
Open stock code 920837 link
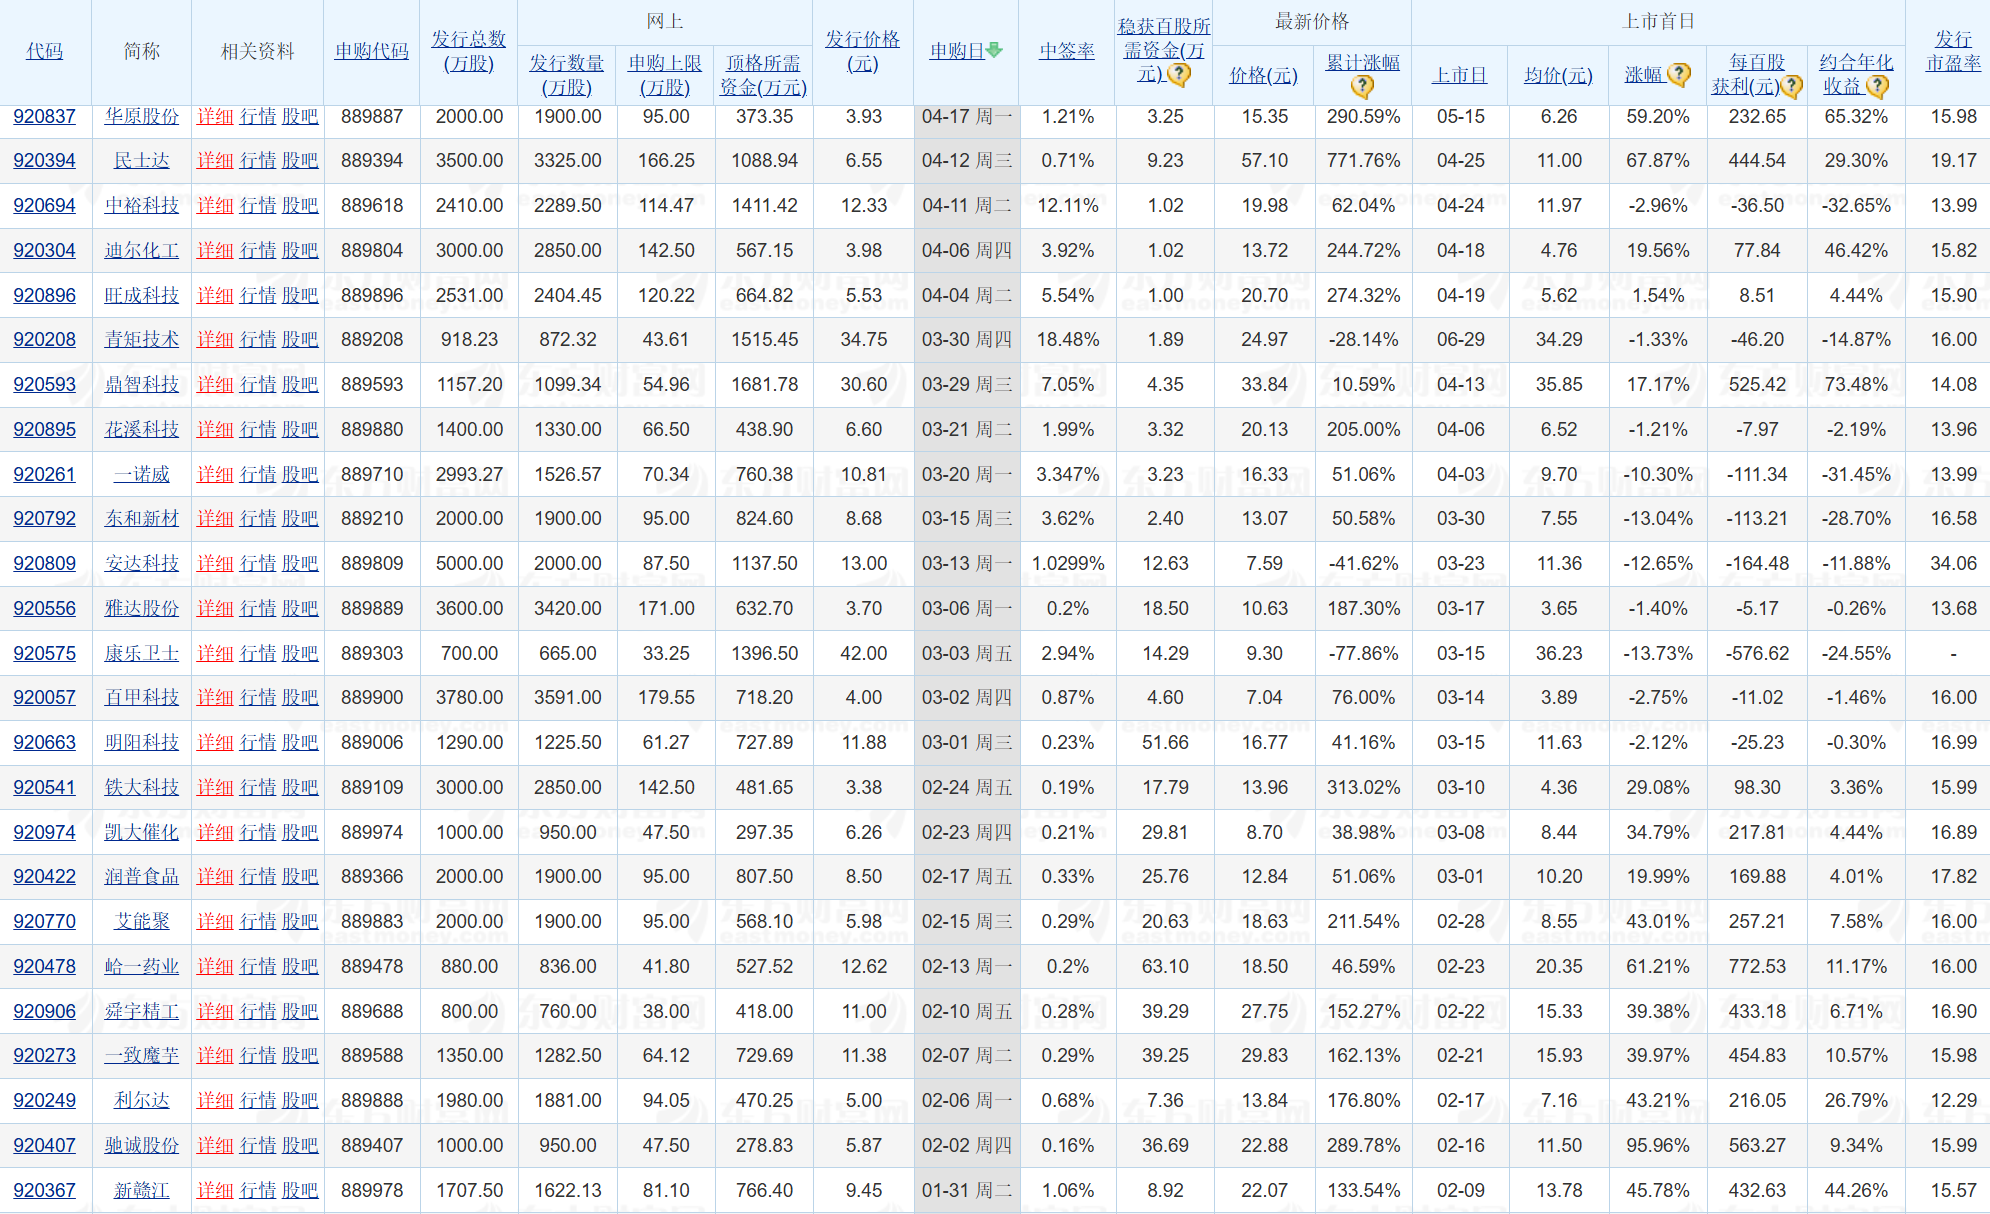coord(44,116)
